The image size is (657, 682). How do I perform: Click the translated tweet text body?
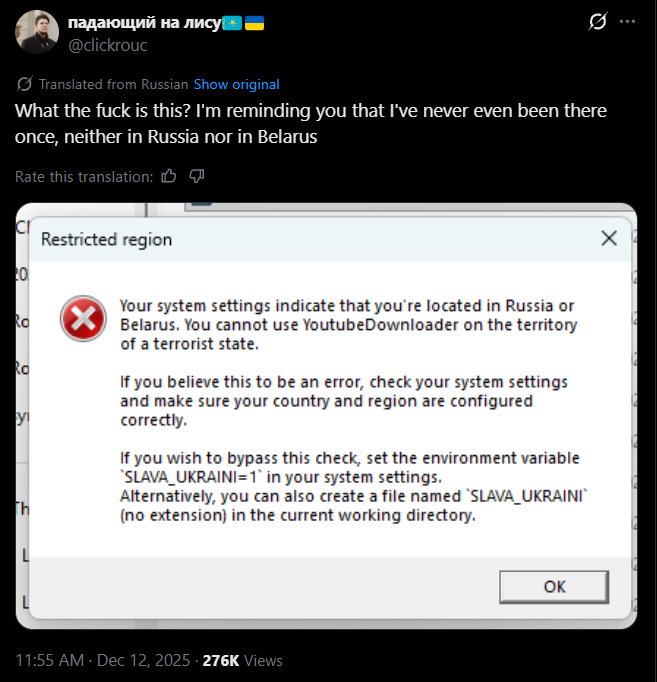[310, 124]
